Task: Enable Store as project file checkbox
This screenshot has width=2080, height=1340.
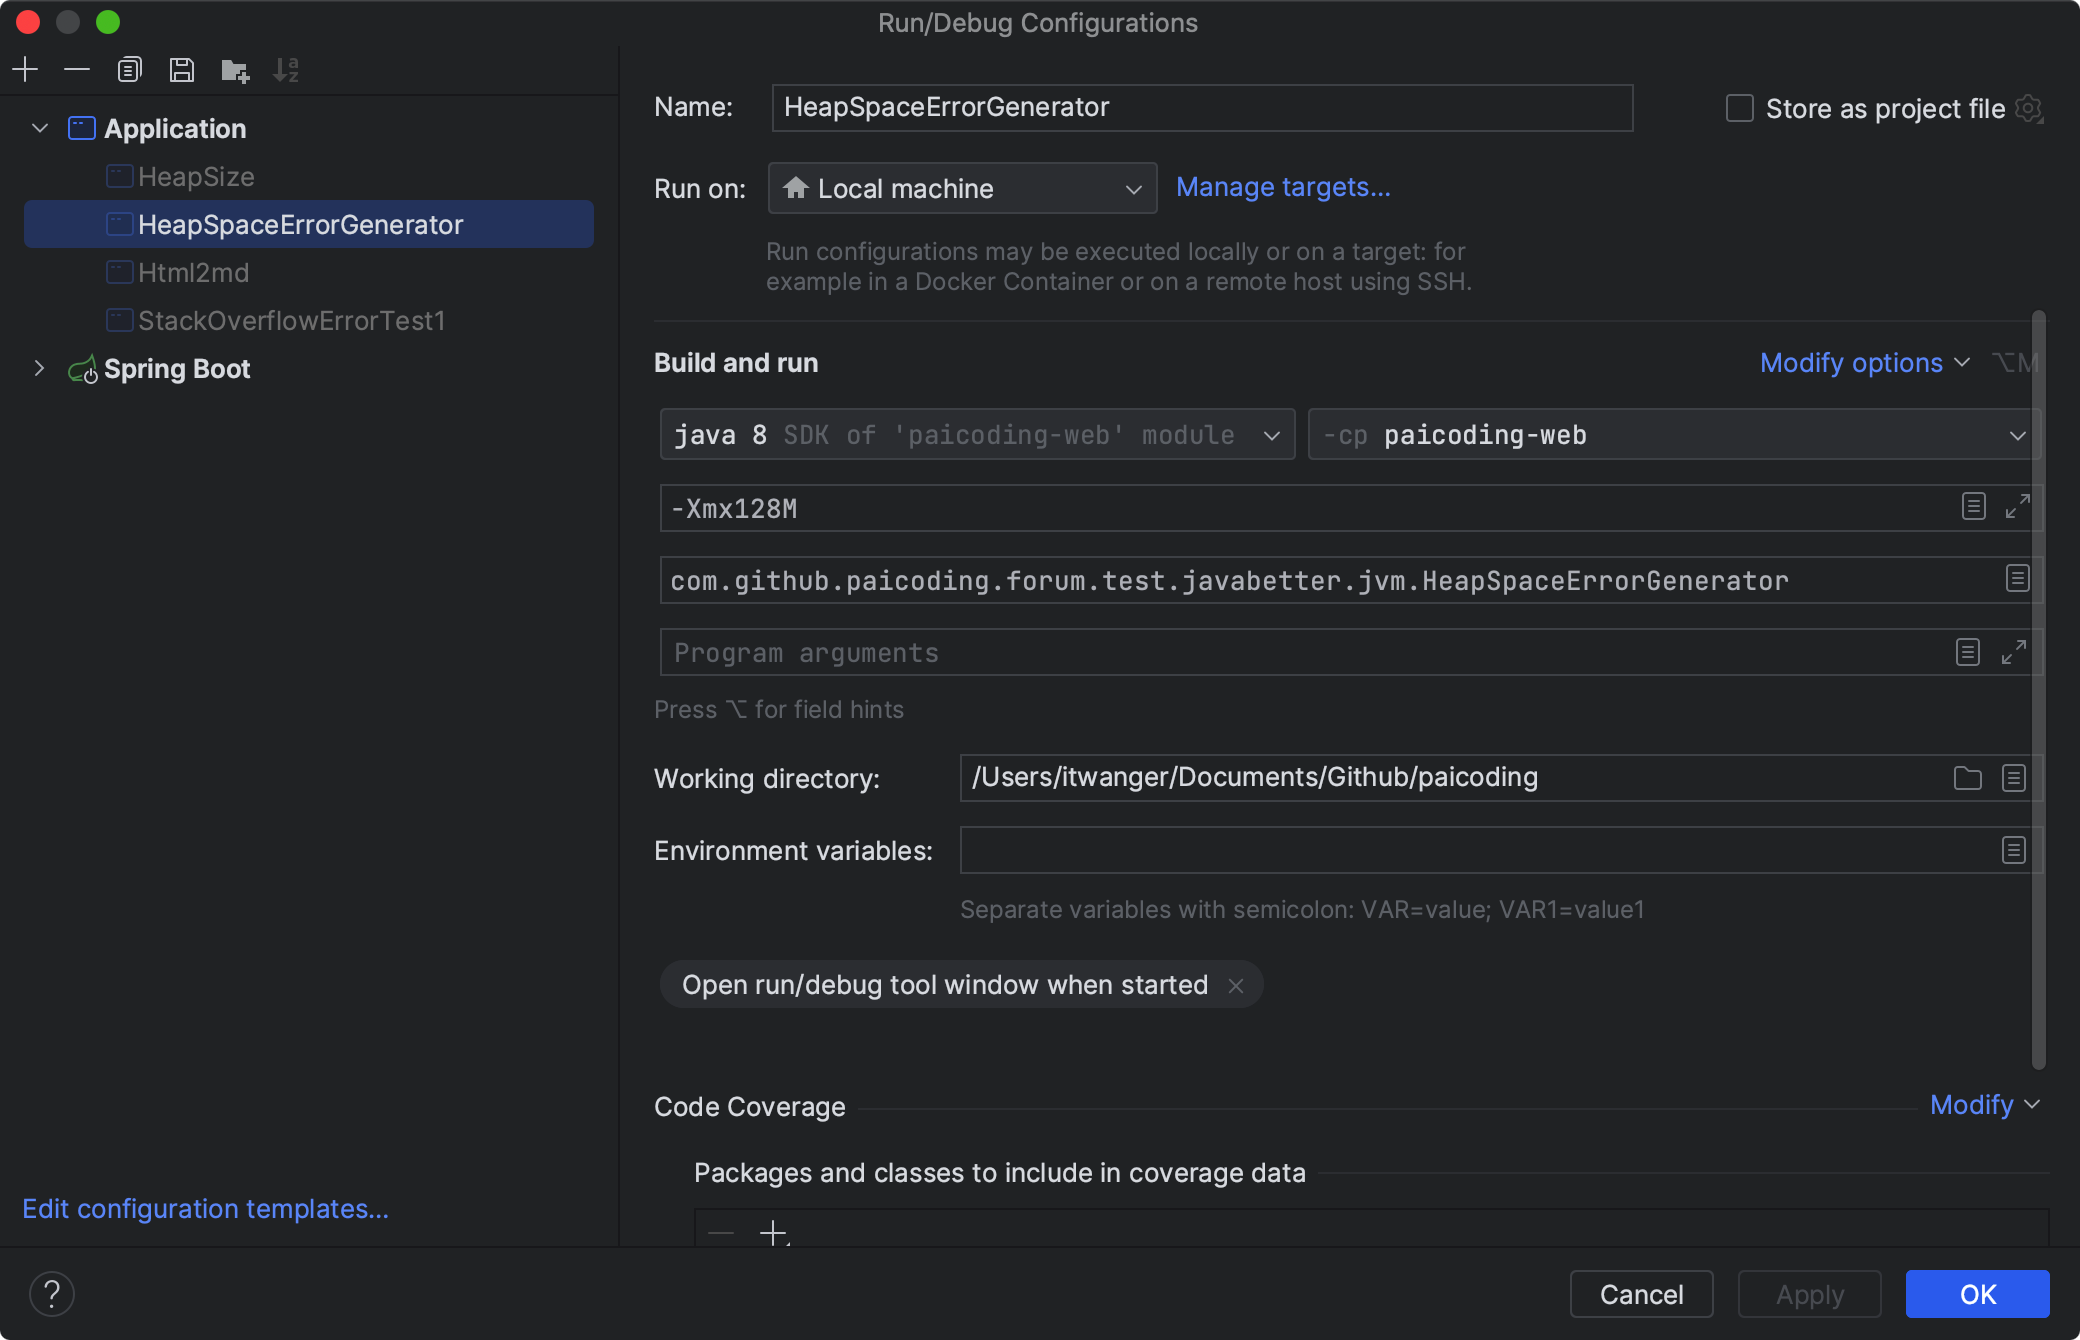Action: pyautogui.click(x=1740, y=108)
